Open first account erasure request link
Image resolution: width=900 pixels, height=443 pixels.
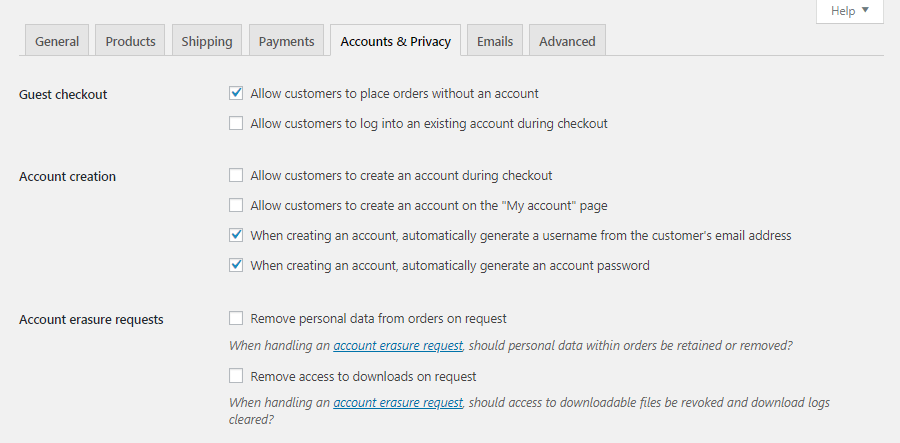(x=398, y=345)
